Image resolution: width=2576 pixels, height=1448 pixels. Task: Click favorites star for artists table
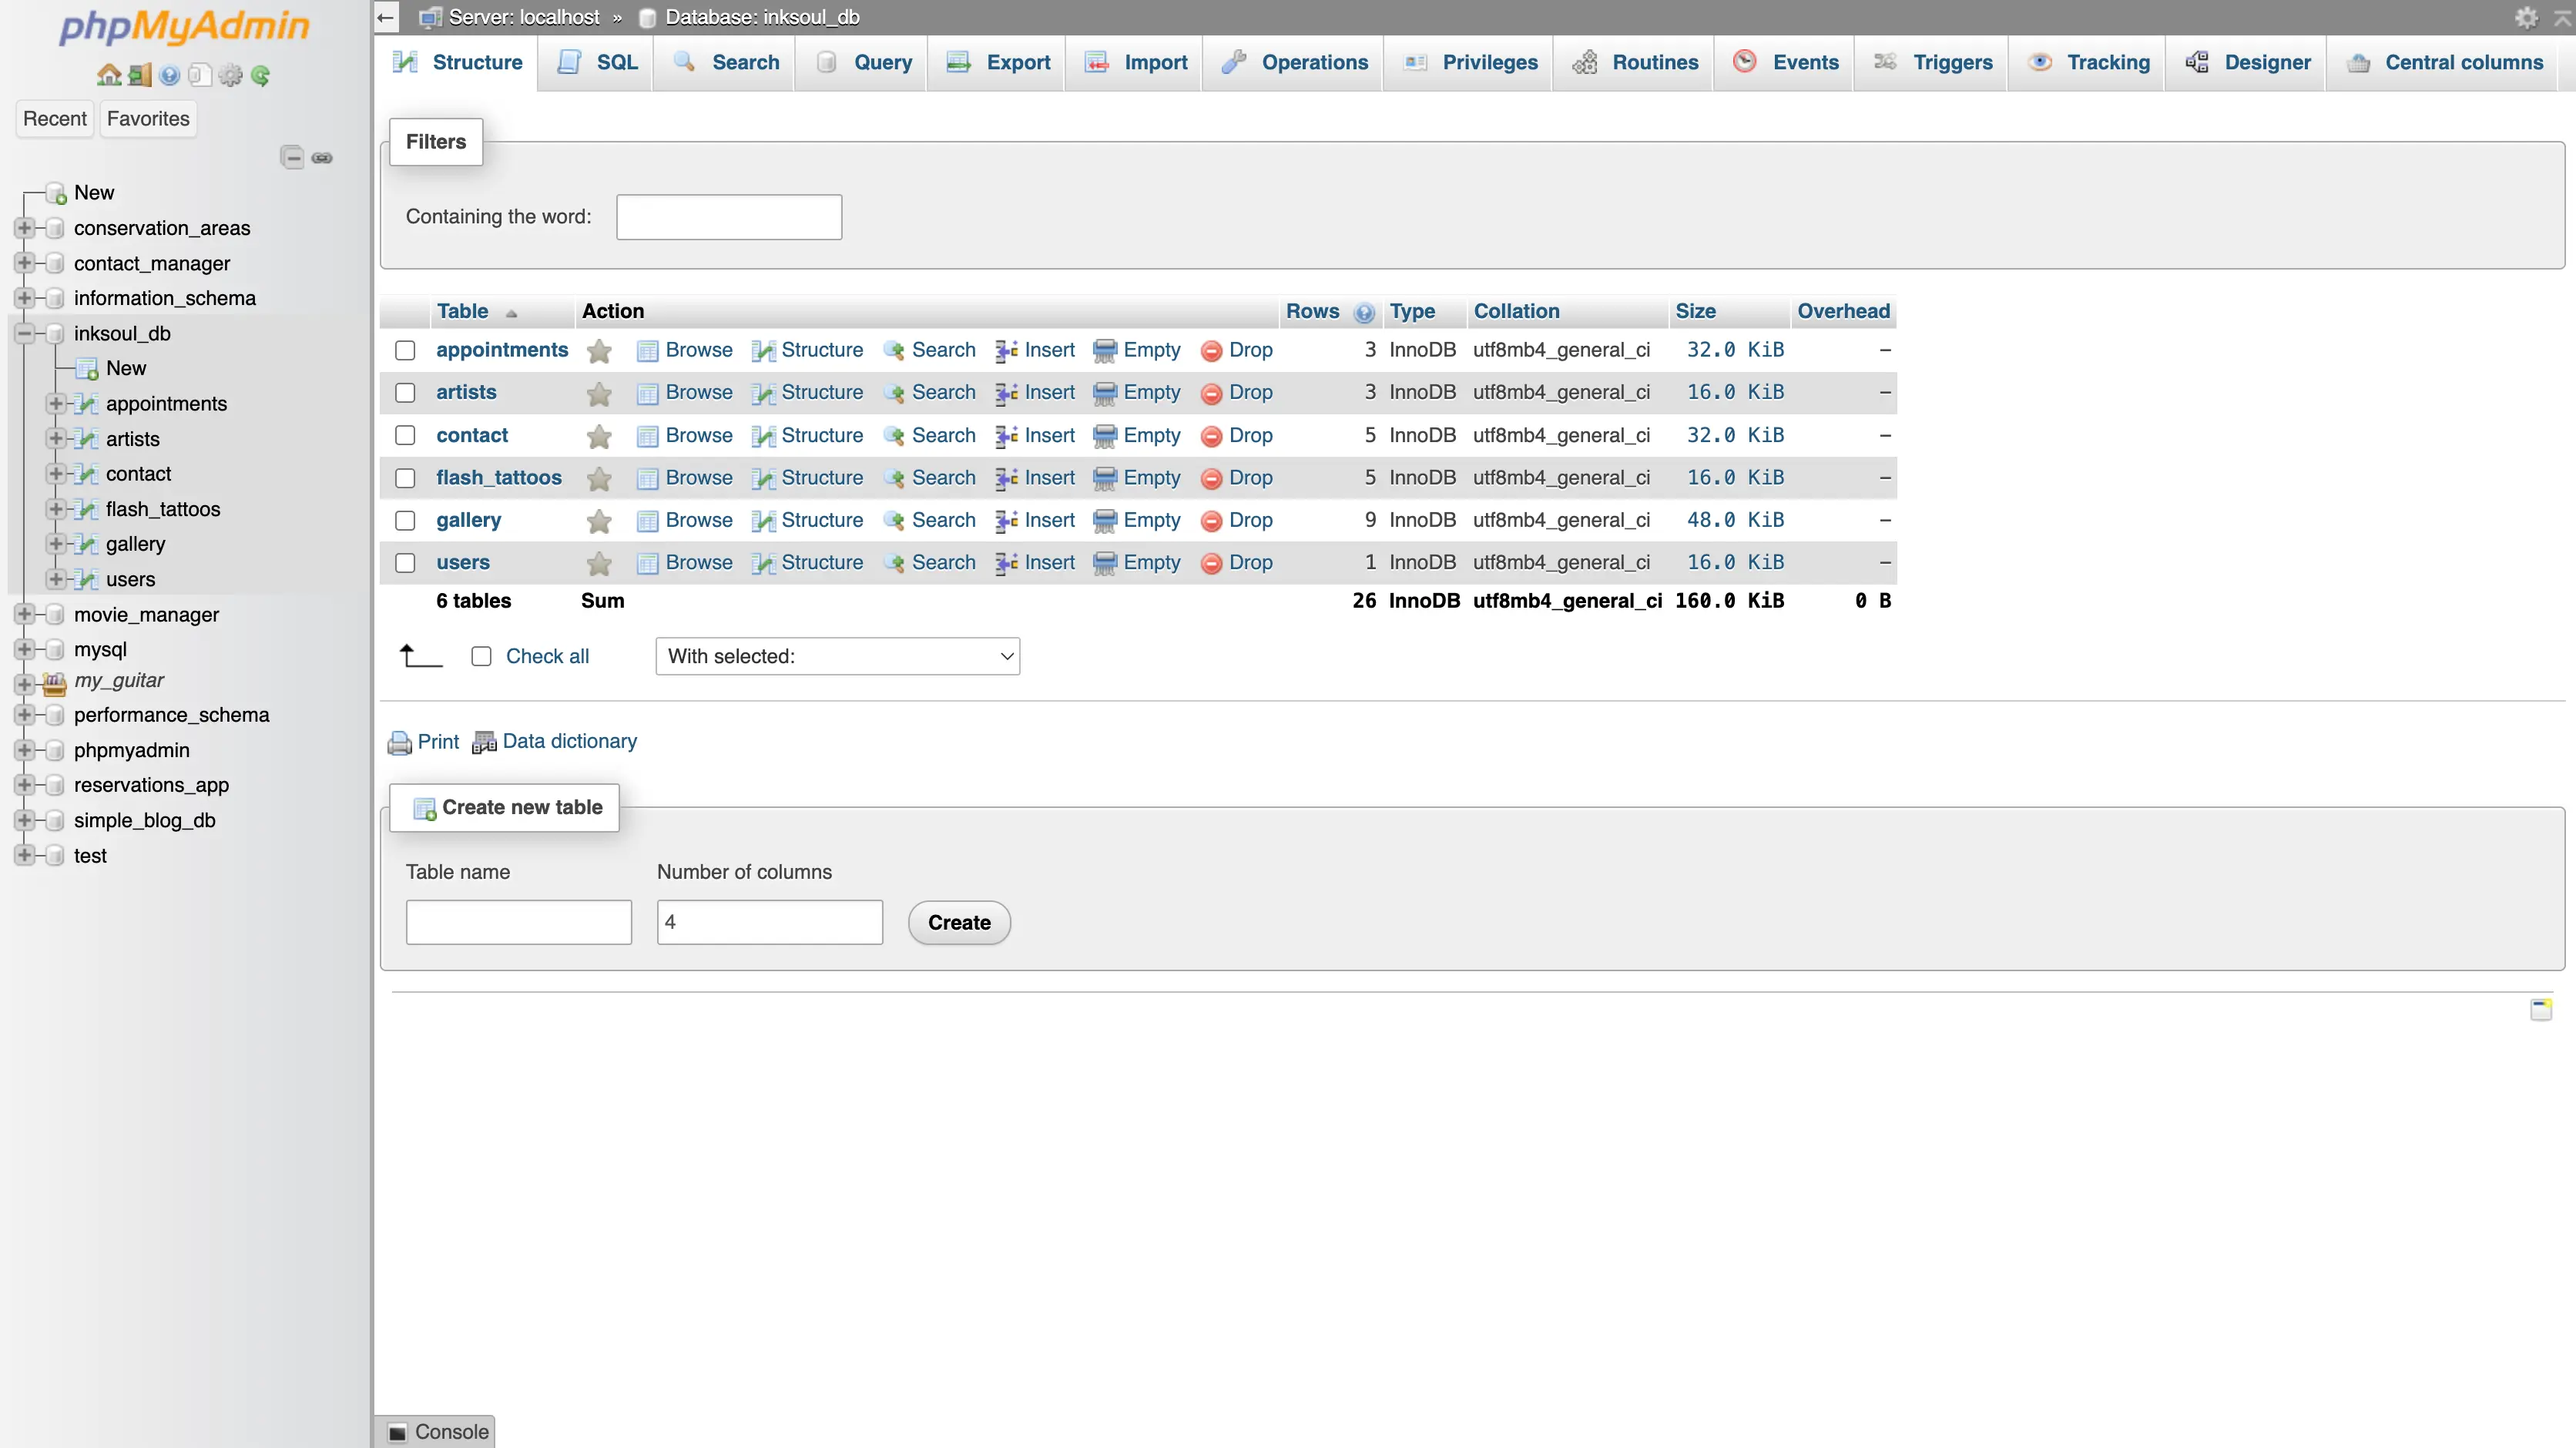599,393
